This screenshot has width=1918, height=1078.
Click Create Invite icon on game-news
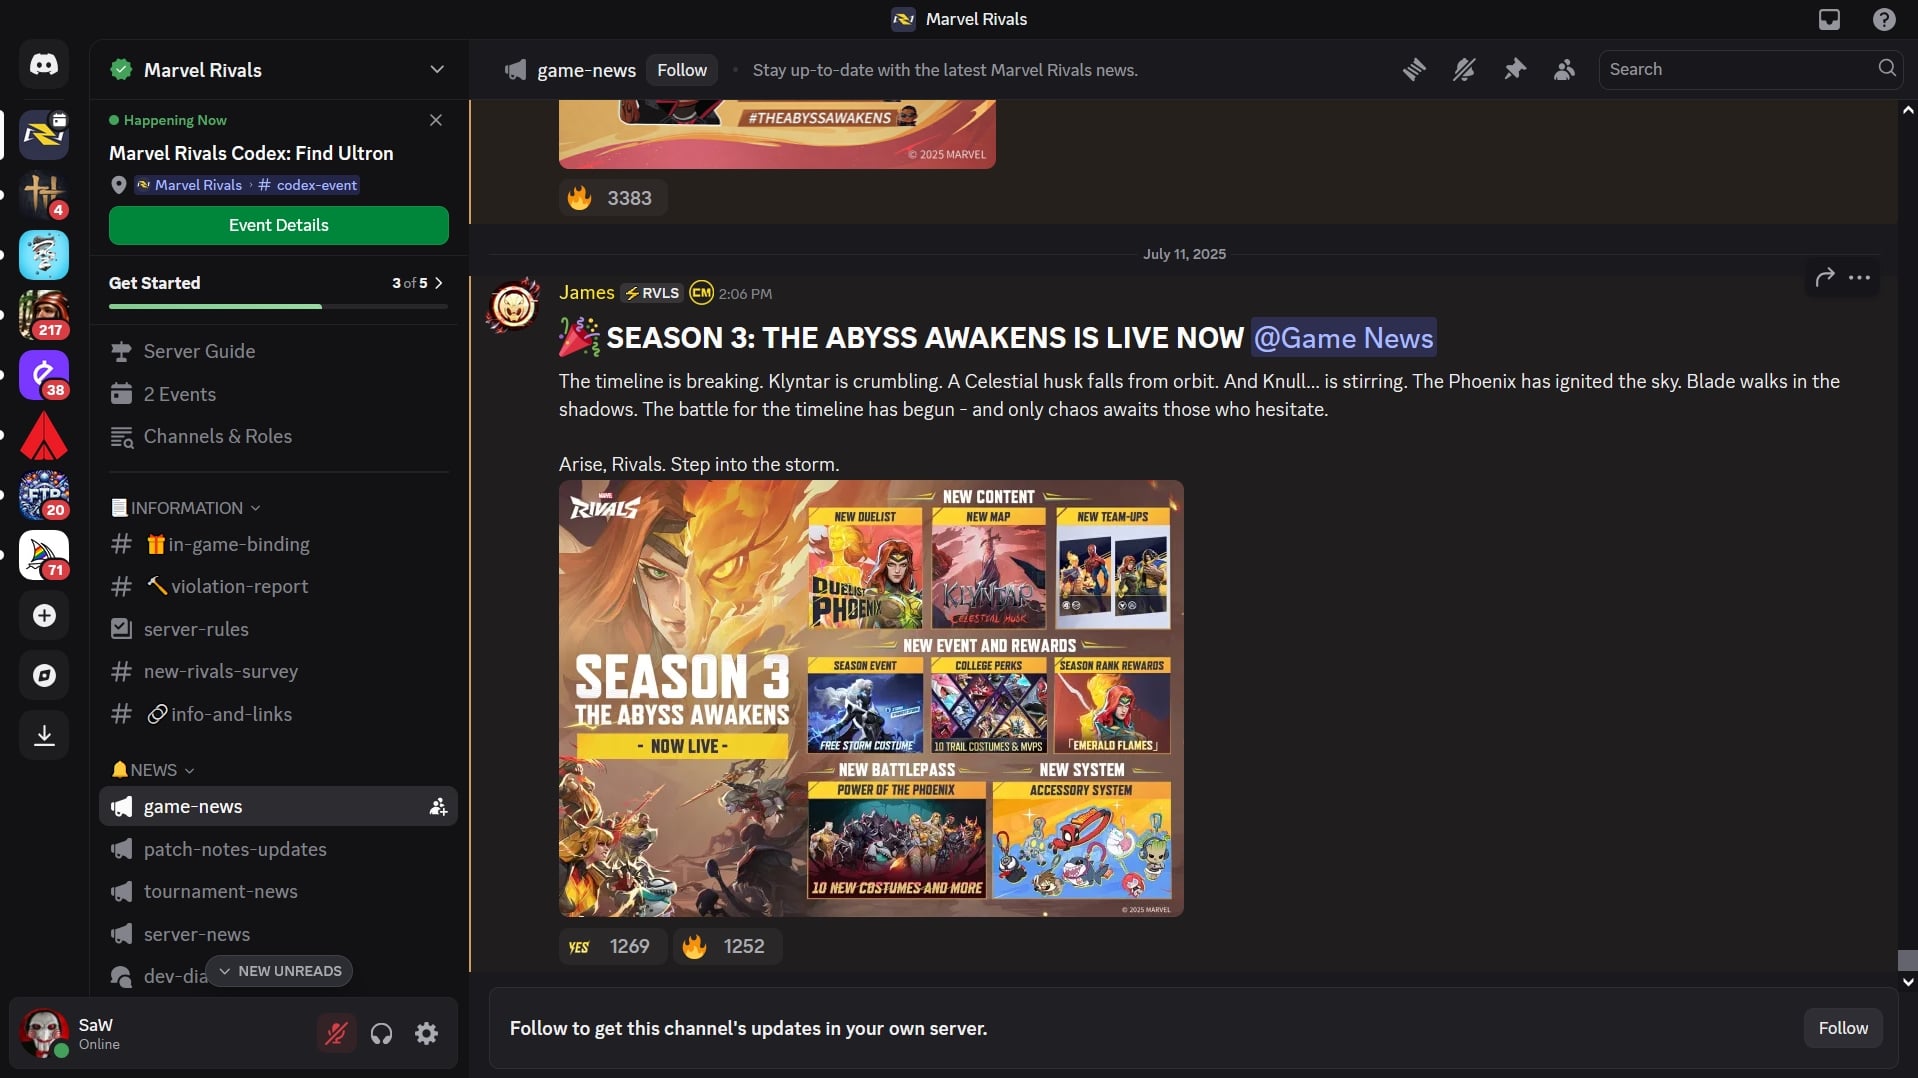point(438,807)
